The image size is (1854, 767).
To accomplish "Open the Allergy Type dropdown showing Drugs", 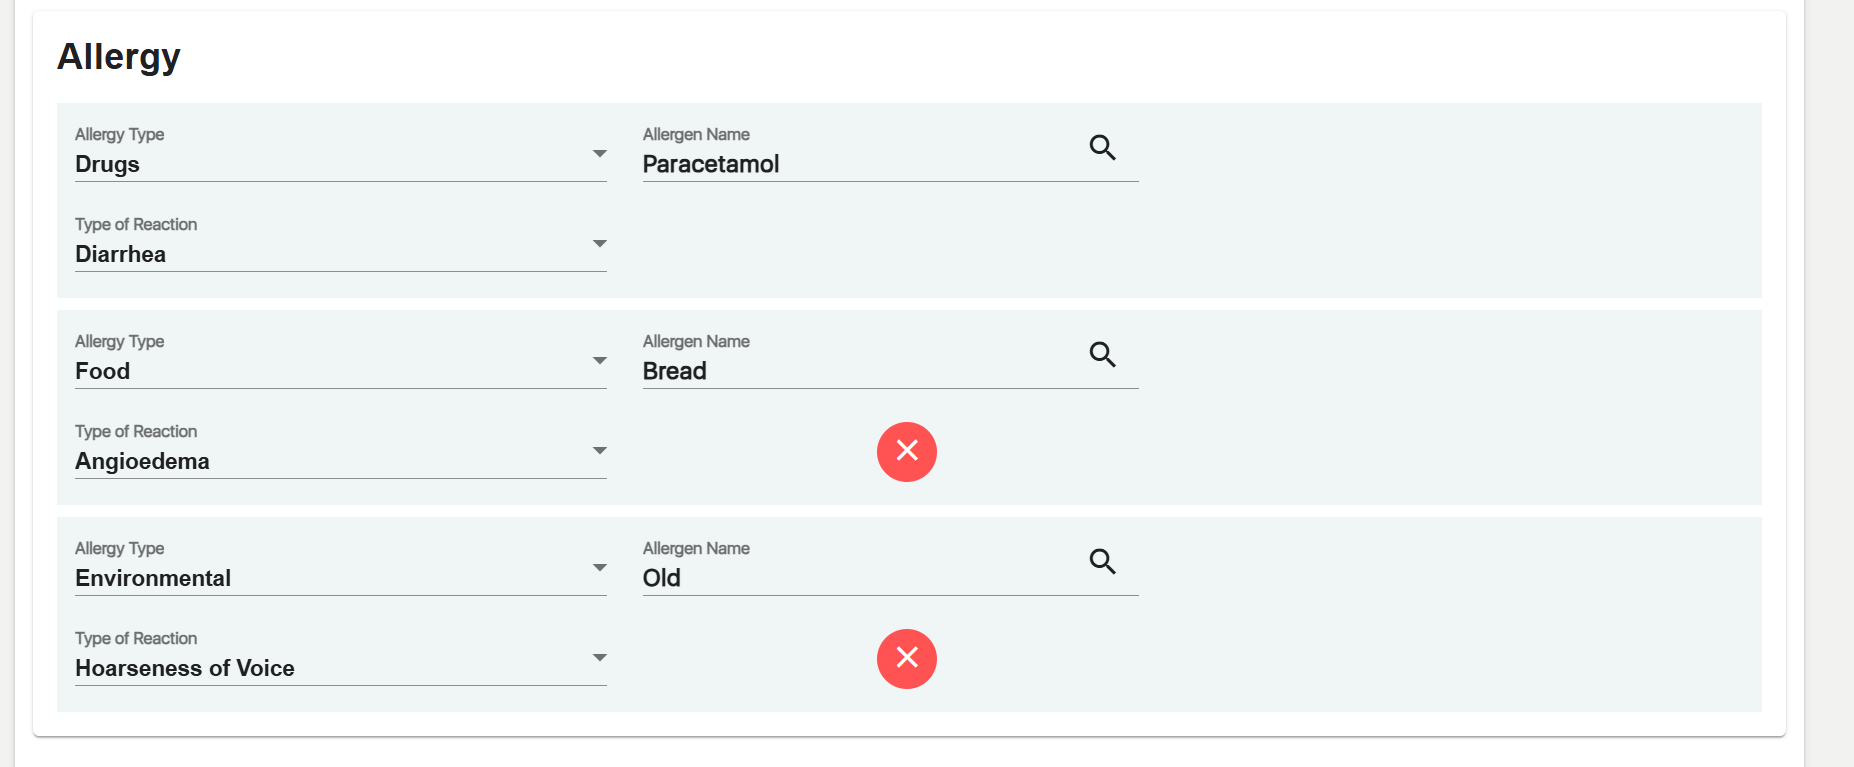I will (340, 164).
